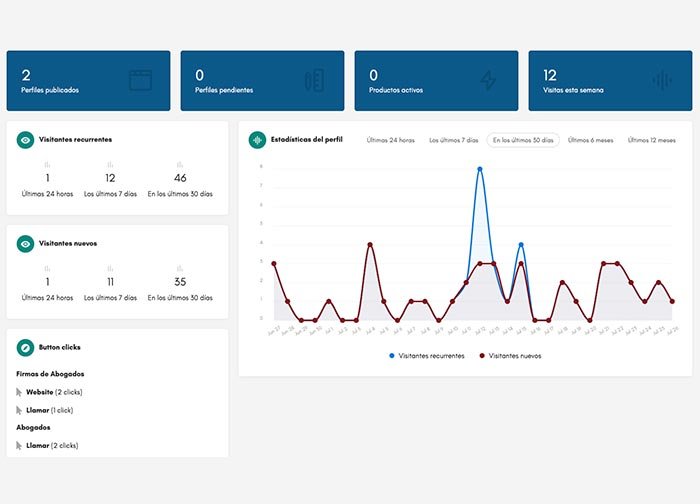700x504 pixels.
Task: Select En los últimos 30 días range
Action: (x=523, y=140)
